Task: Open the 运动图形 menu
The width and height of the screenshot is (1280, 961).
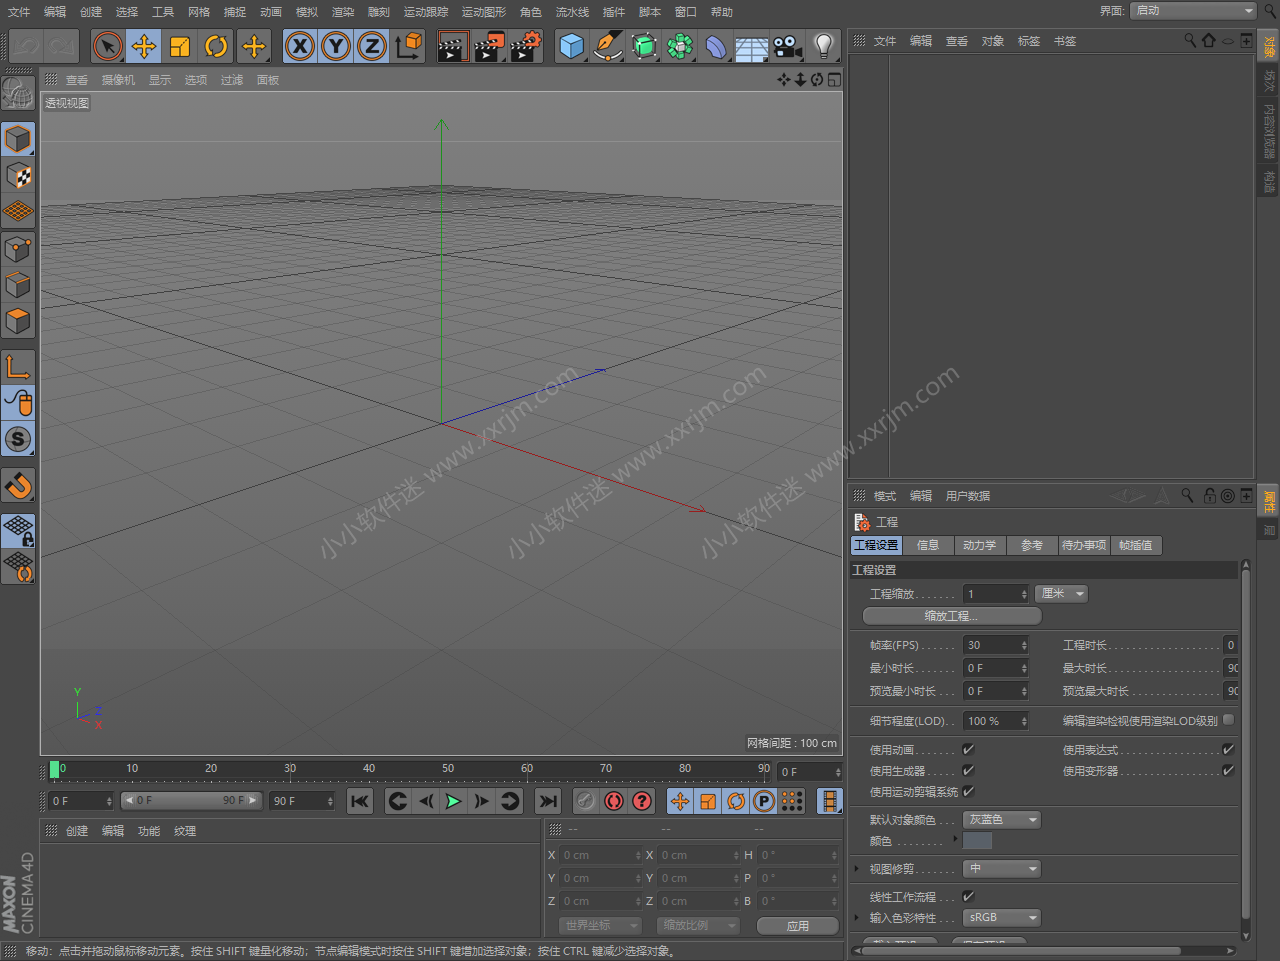Action: tap(484, 12)
